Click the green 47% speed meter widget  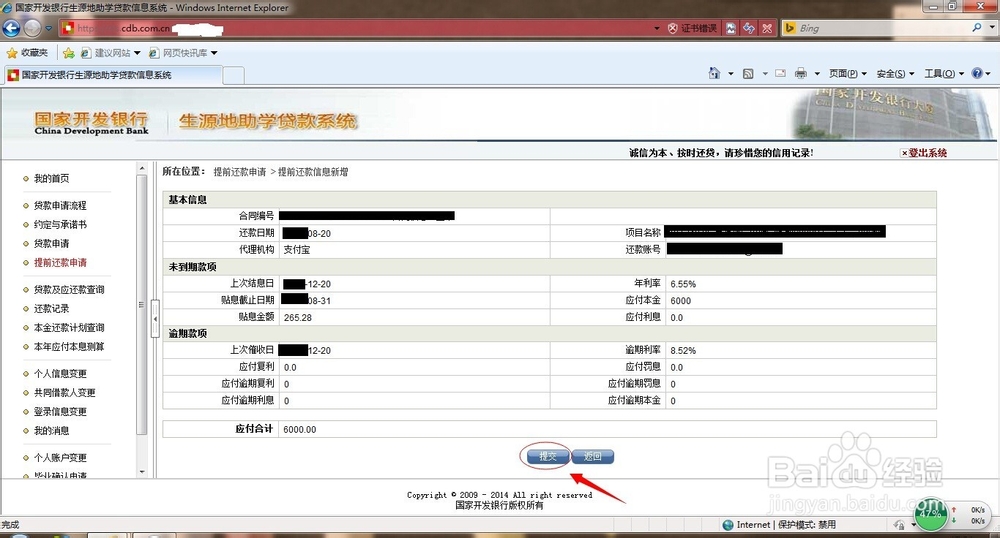931,514
